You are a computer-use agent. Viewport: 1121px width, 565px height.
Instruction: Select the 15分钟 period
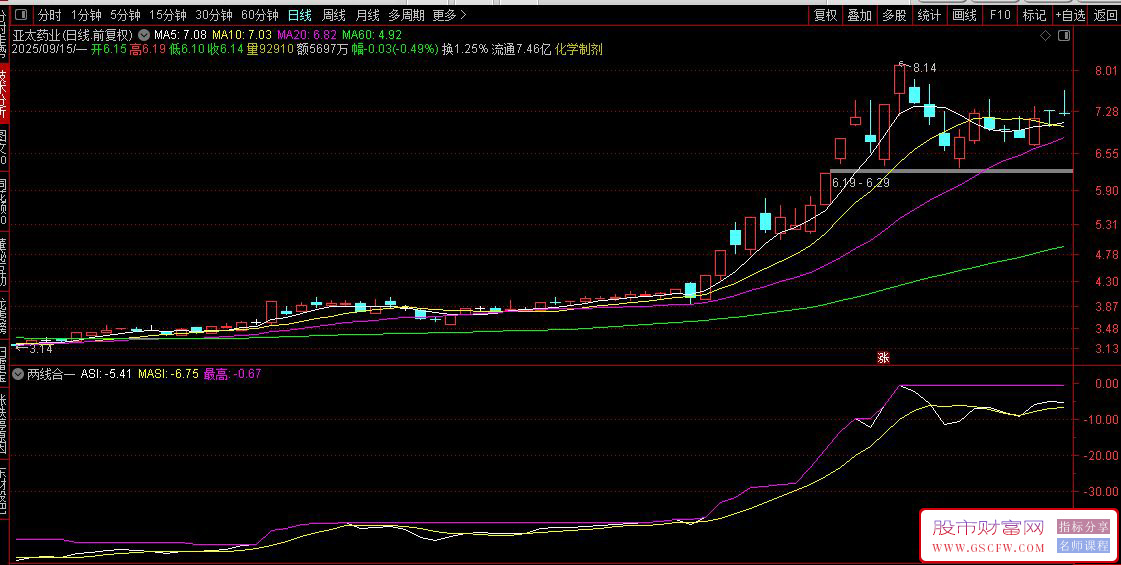tap(167, 14)
